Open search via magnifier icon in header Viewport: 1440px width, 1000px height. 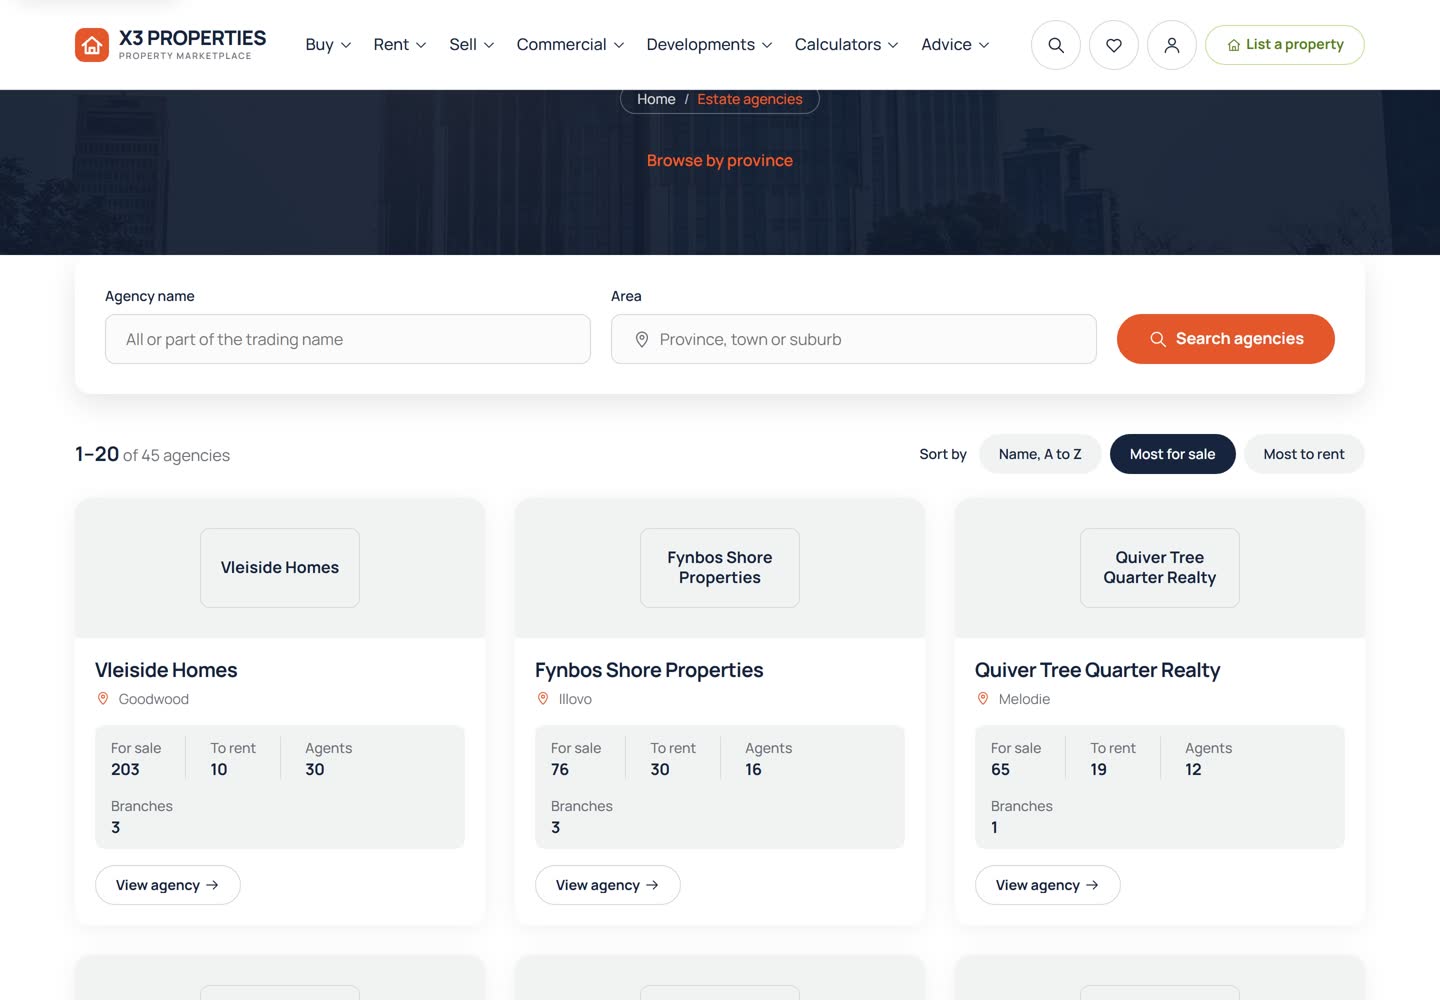pyautogui.click(x=1056, y=45)
